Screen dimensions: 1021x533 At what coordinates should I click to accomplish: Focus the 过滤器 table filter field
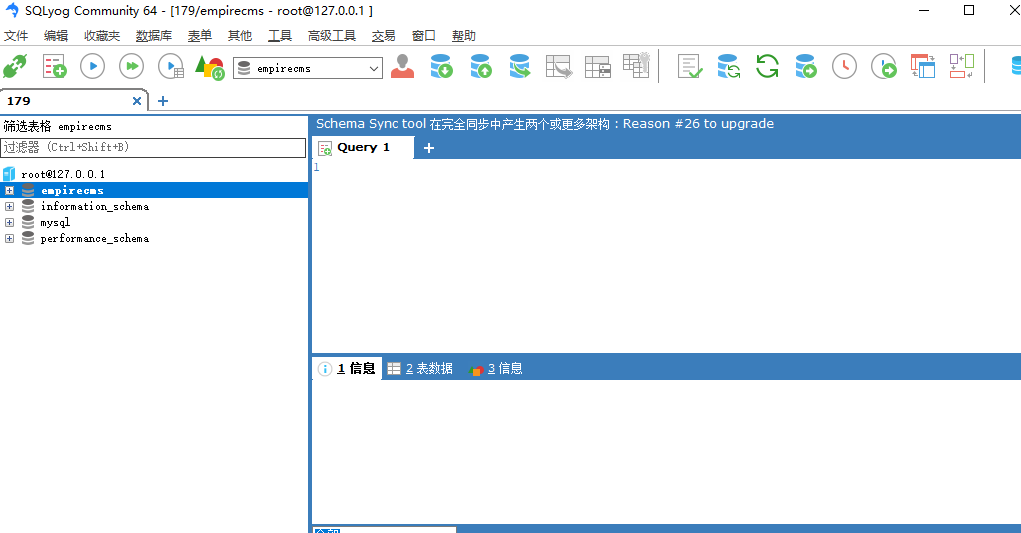153,148
